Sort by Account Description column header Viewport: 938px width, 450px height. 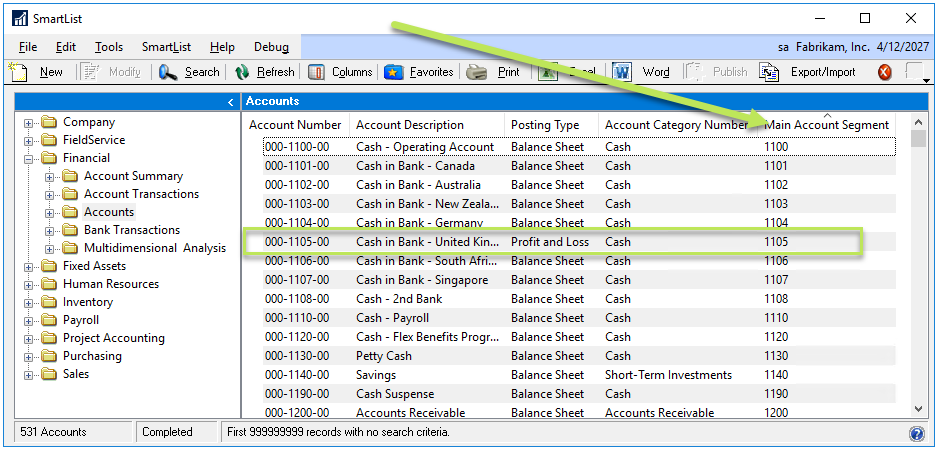410,125
